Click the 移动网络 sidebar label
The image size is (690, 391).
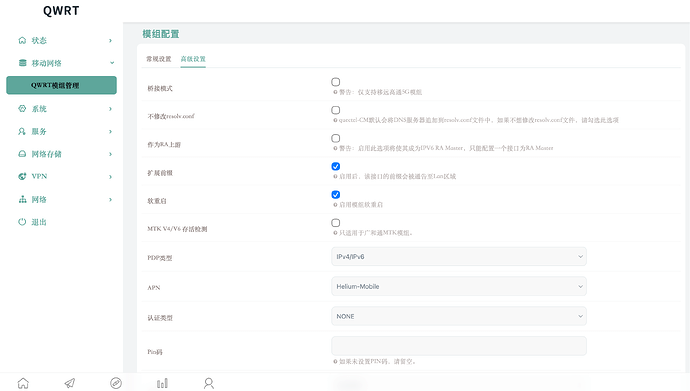[46, 63]
